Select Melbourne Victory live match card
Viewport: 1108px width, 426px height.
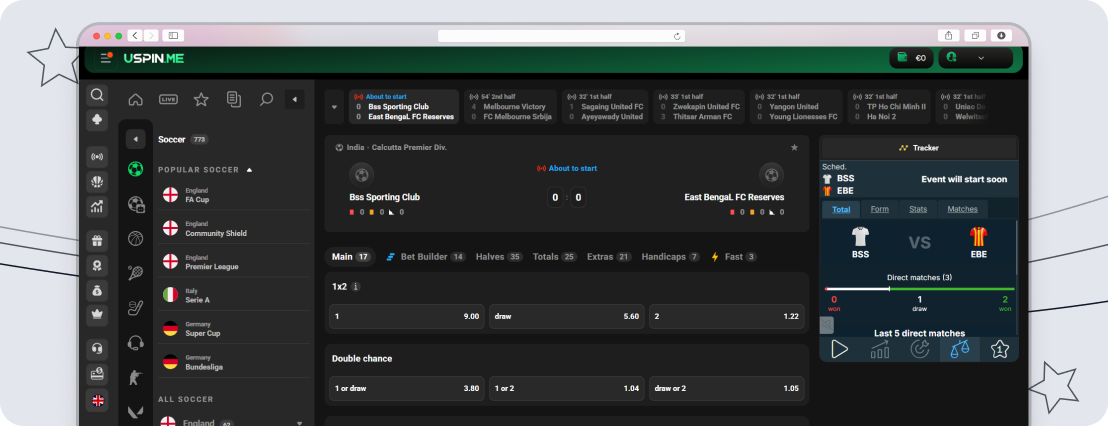tap(509, 107)
